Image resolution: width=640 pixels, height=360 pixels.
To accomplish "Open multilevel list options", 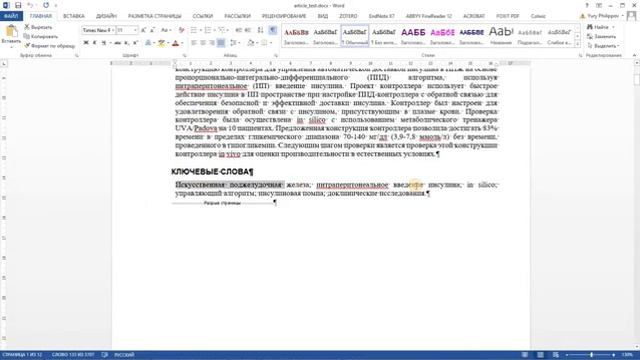I will click(x=223, y=30).
